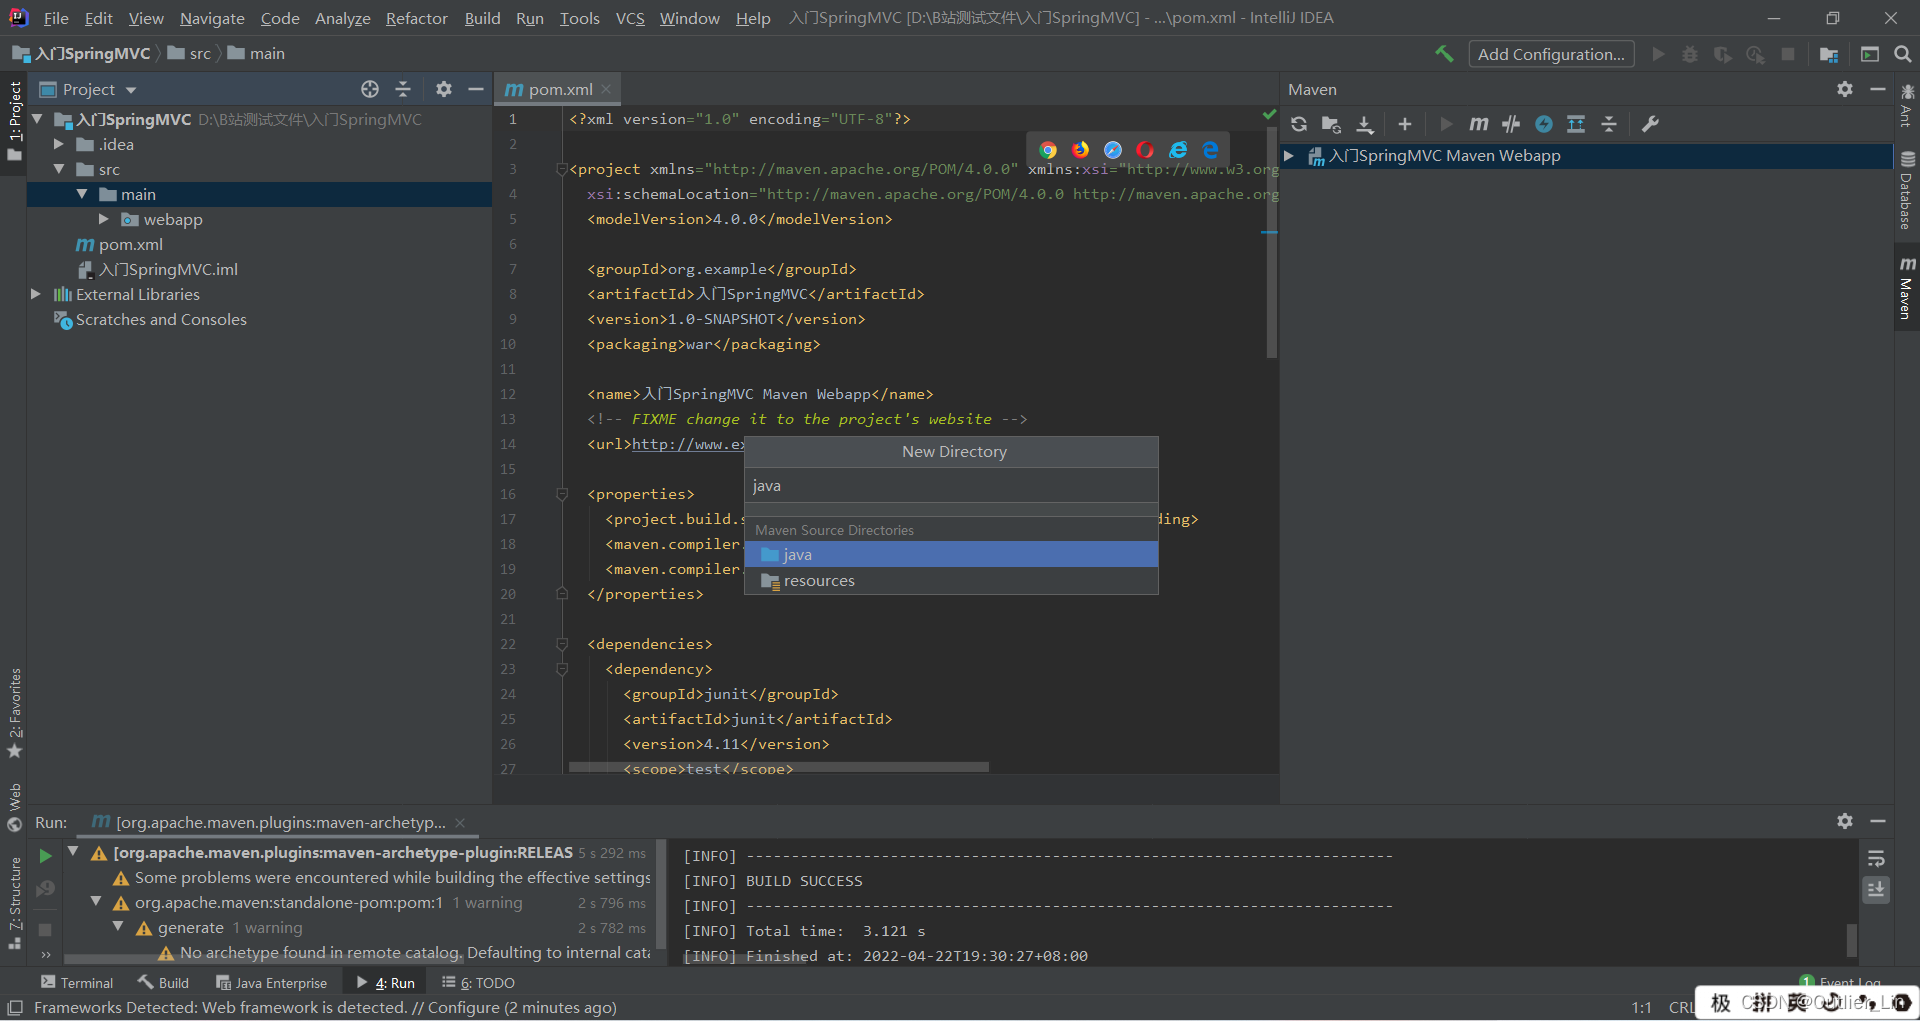The height and width of the screenshot is (1021, 1920).
Task: Click Add Configuration button
Action: 1551,54
